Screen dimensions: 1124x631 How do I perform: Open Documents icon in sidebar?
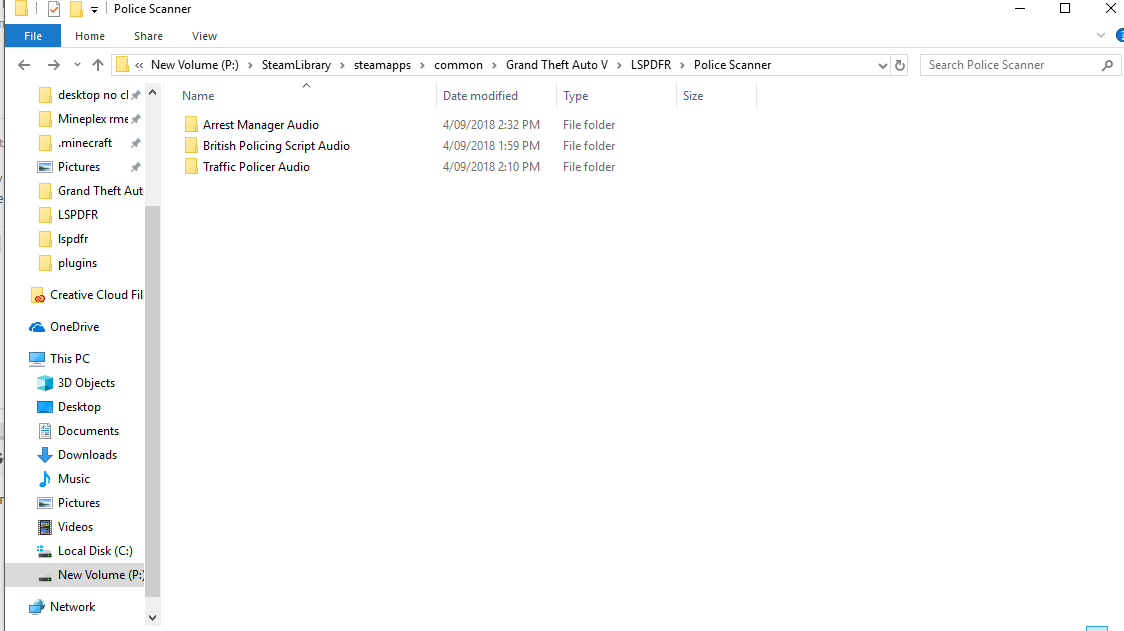click(x=44, y=431)
